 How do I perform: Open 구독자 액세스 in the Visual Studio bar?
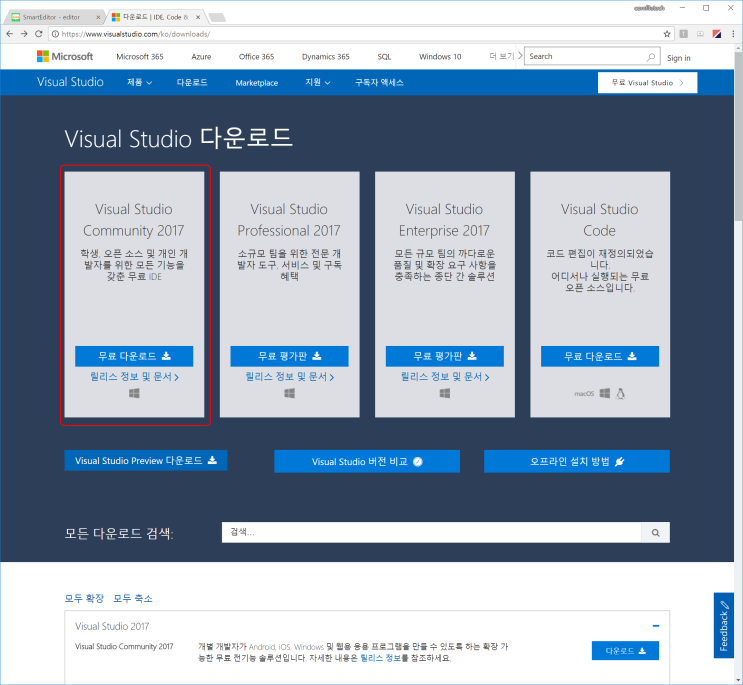tap(379, 82)
